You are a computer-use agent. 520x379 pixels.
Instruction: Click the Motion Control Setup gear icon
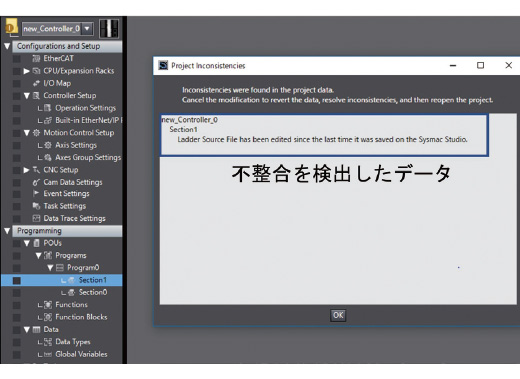pos(36,133)
